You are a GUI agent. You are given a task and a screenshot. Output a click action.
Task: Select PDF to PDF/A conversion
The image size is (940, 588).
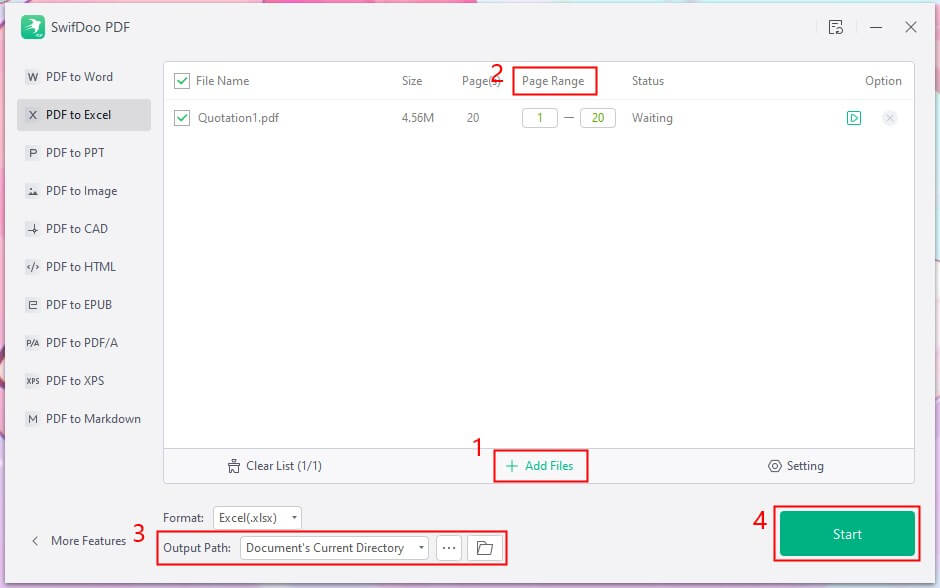(x=84, y=343)
